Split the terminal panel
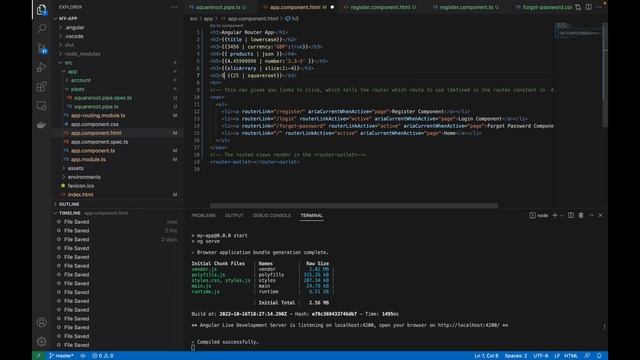This screenshot has width=640, height=360. tap(571, 215)
